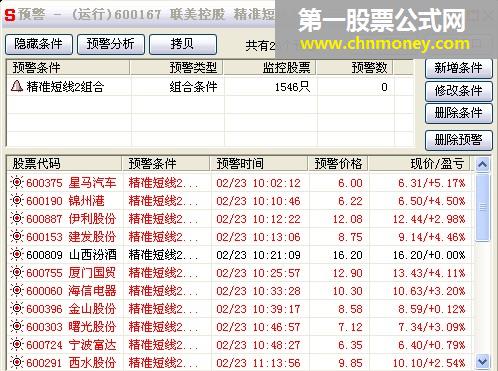This screenshot has width=498, height=371.
Task: Click alert price 12.08
Action: tap(348, 219)
